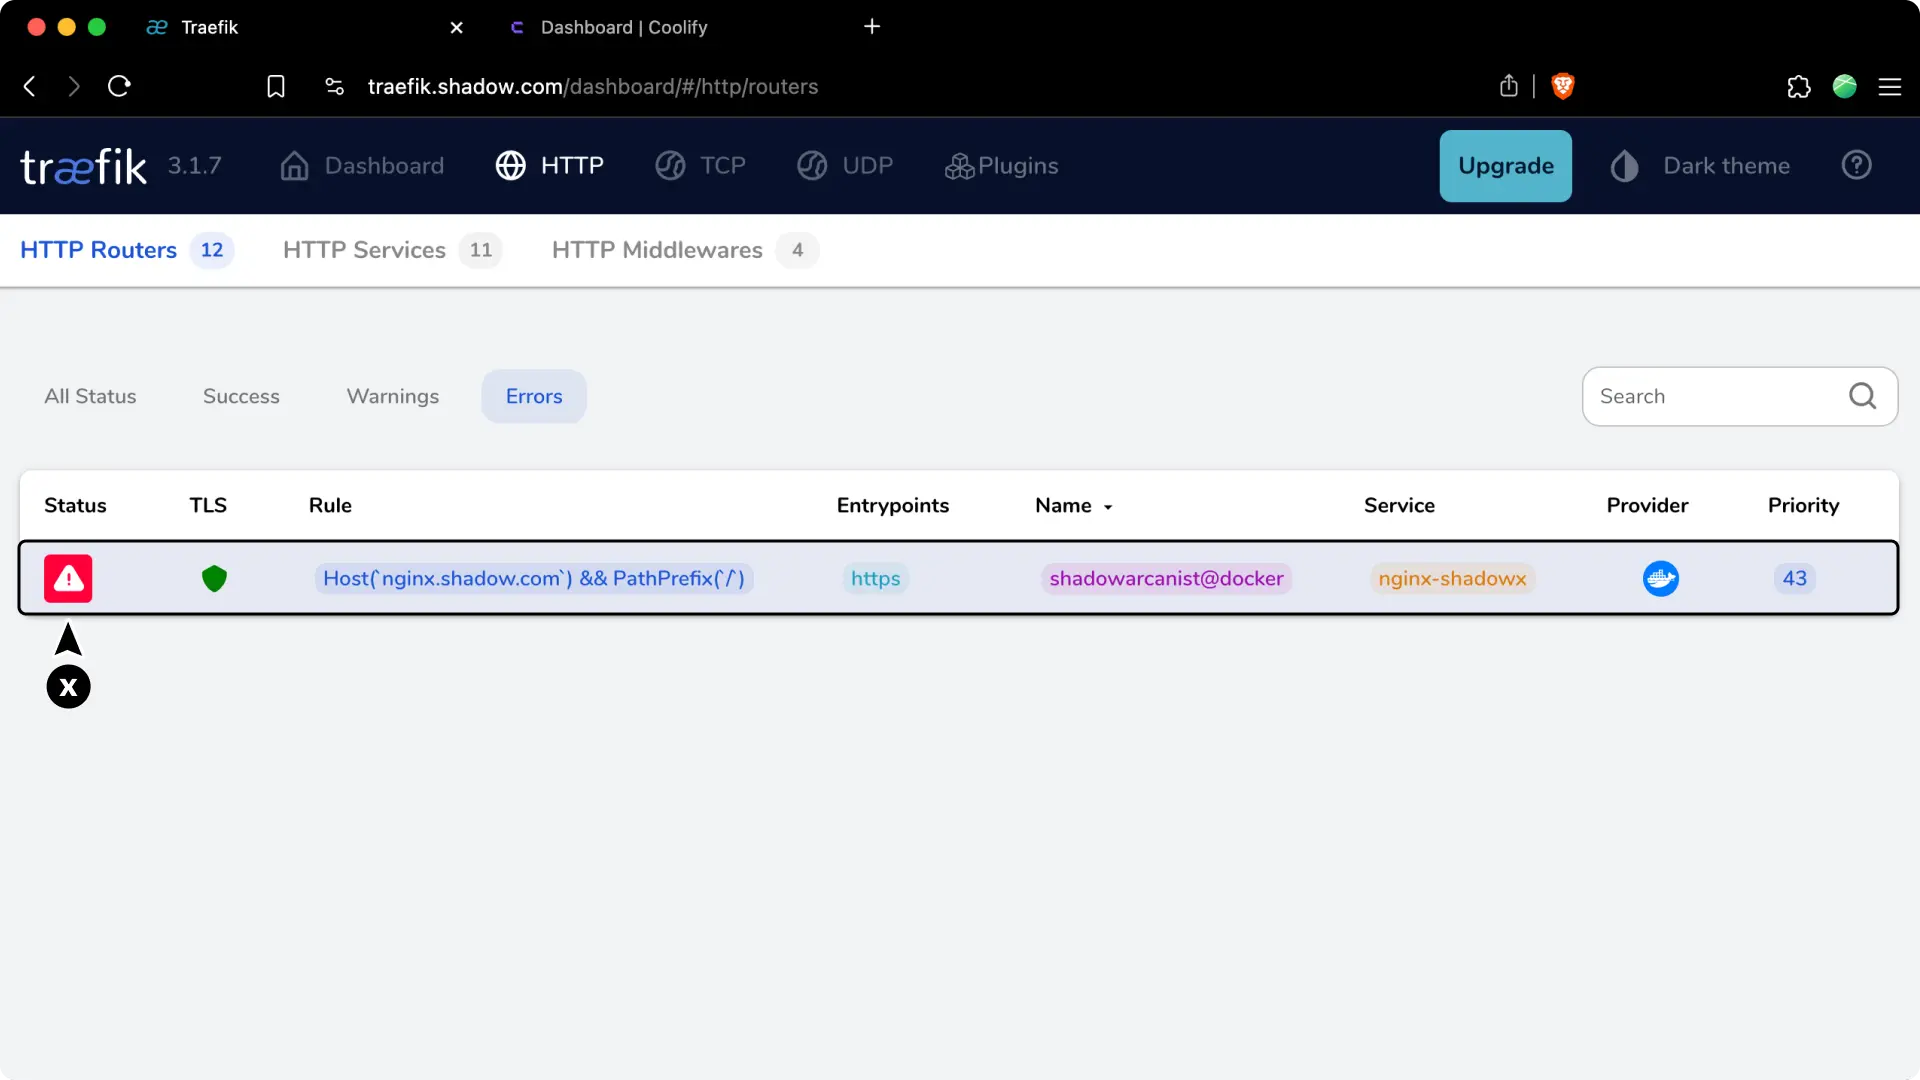The width and height of the screenshot is (1920, 1080).
Task: Open the browser profile avatar
Action: pyautogui.click(x=1844, y=86)
